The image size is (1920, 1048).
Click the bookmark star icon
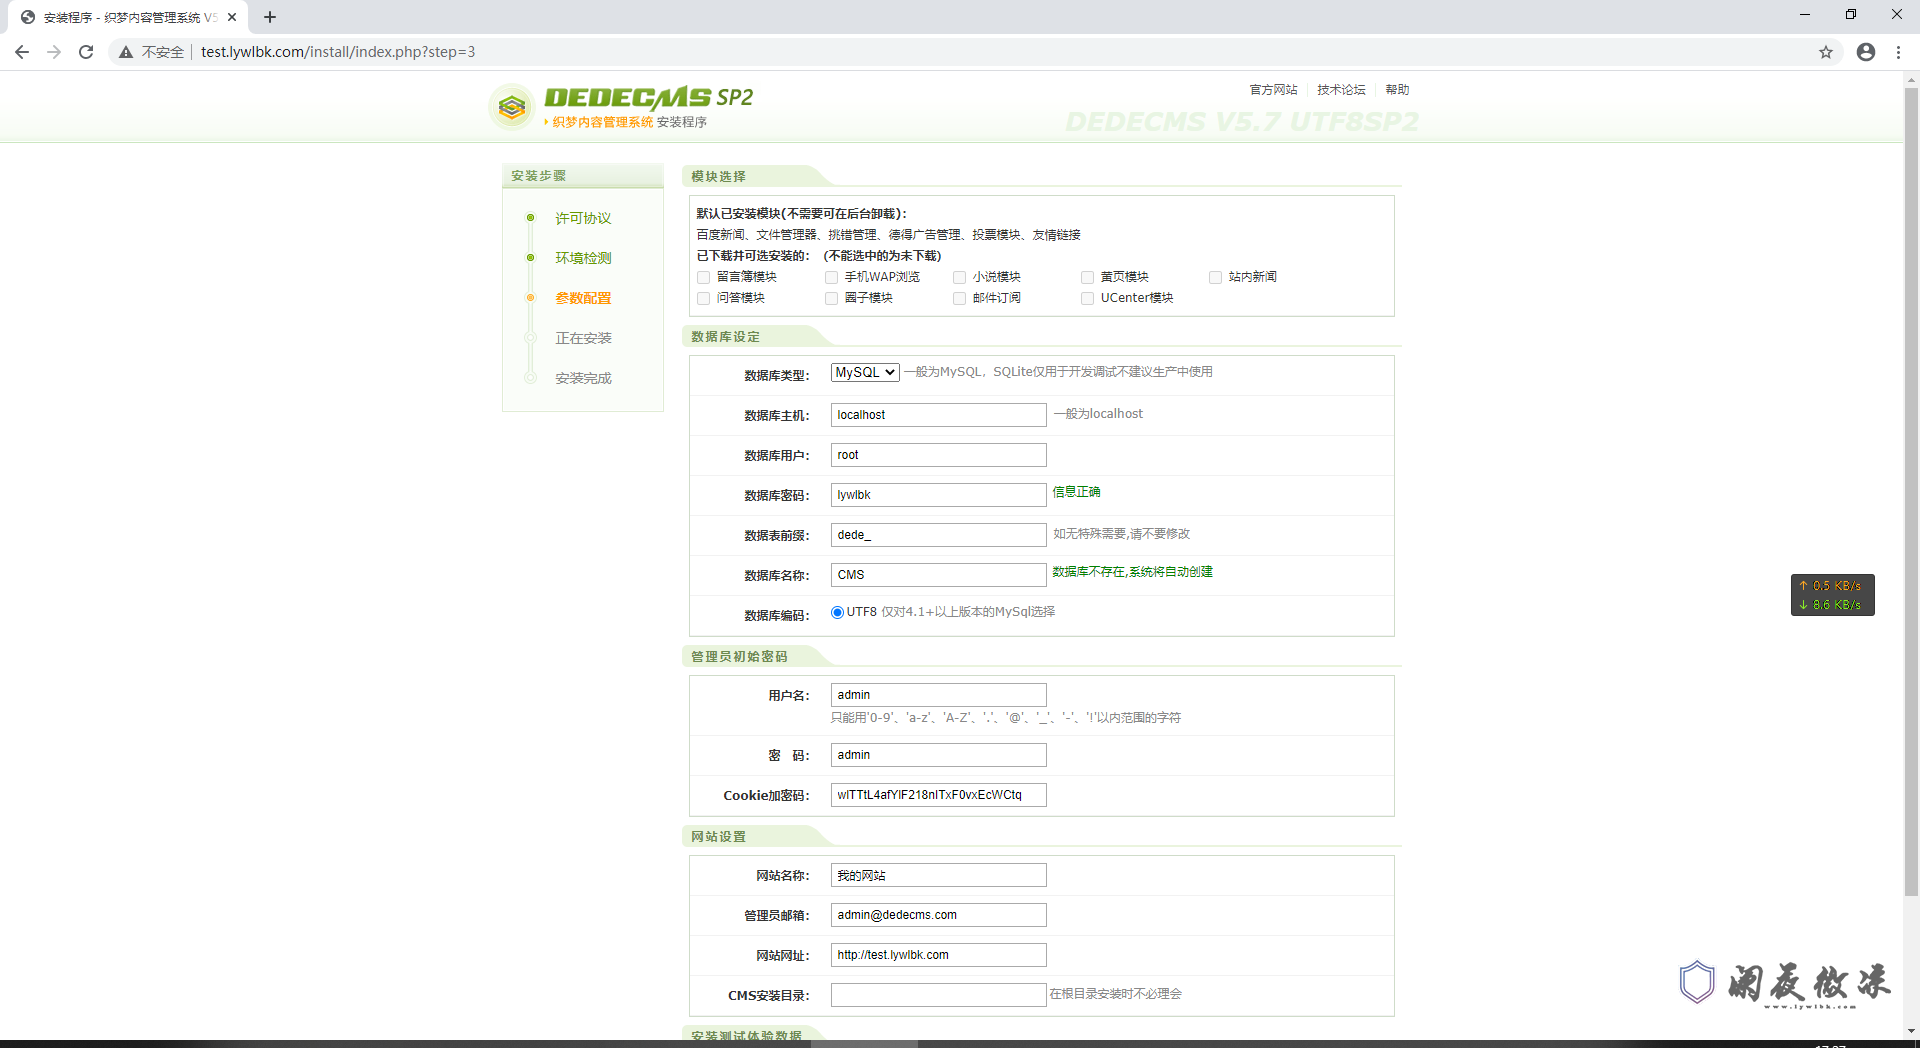1826,51
